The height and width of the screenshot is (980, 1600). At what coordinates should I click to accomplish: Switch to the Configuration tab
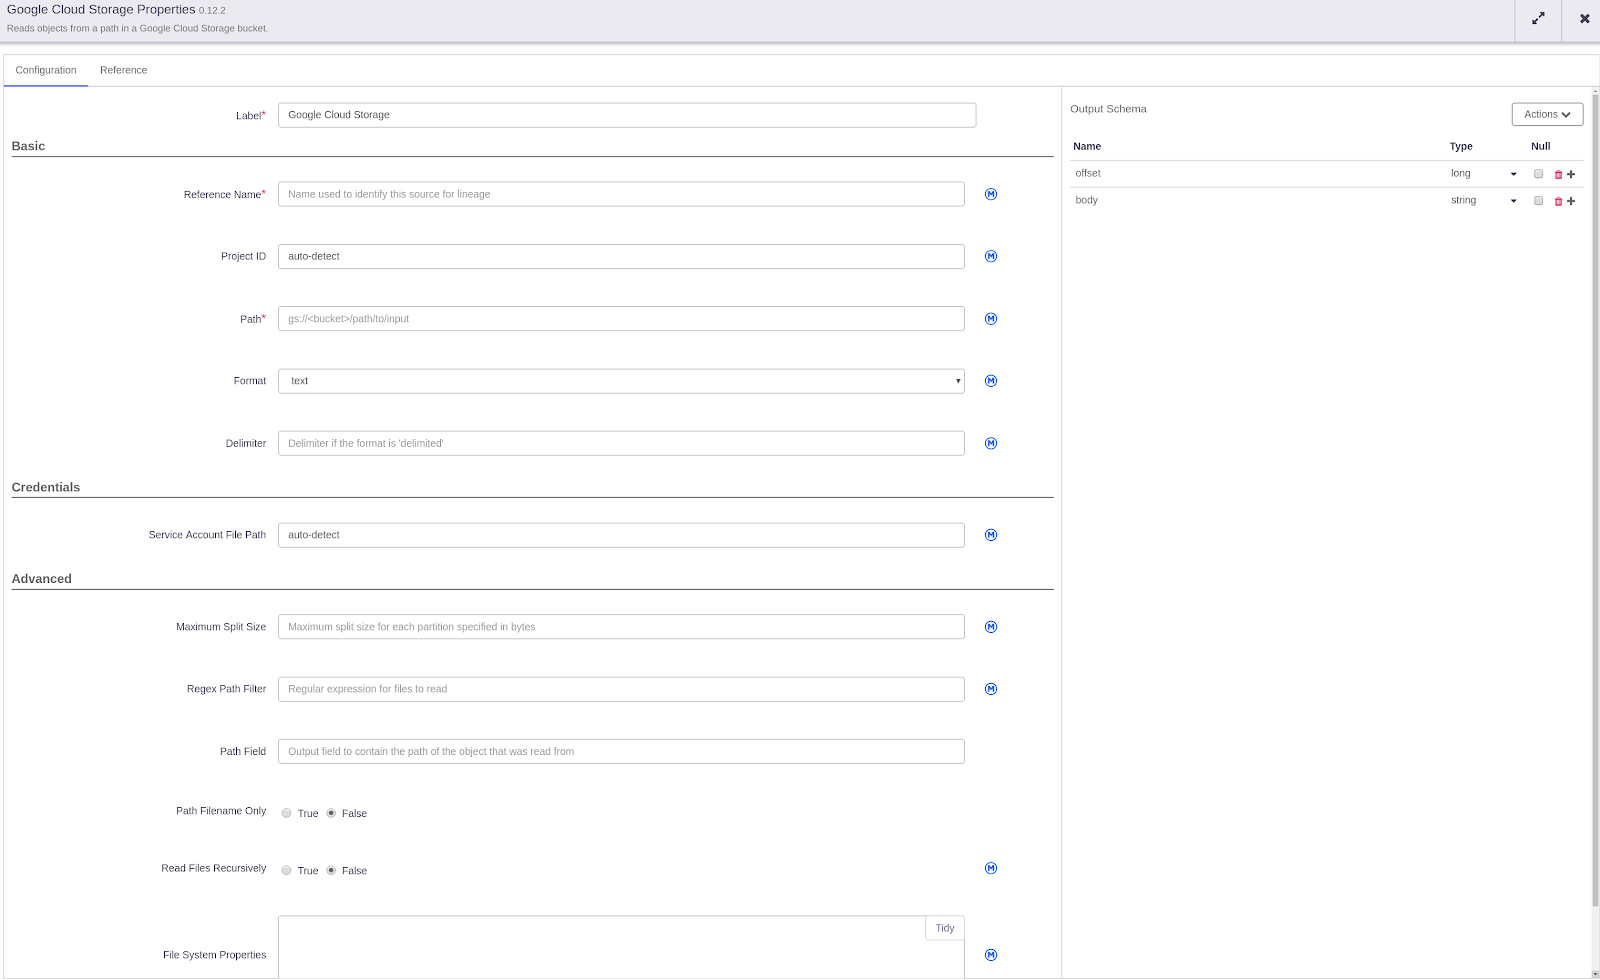(x=46, y=70)
